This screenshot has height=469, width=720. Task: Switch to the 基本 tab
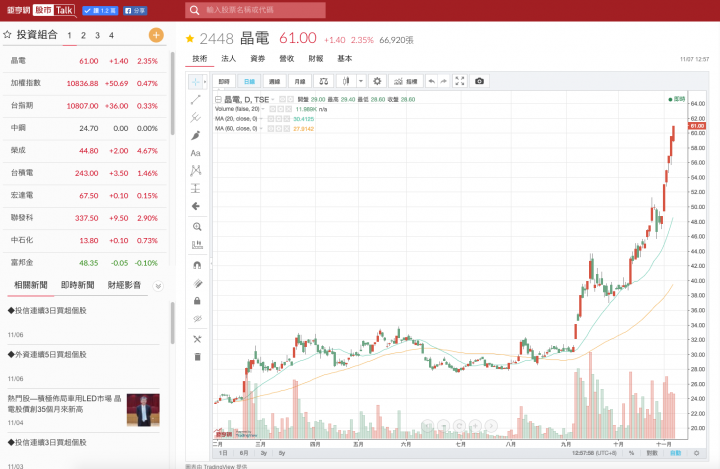pyautogui.click(x=344, y=58)
